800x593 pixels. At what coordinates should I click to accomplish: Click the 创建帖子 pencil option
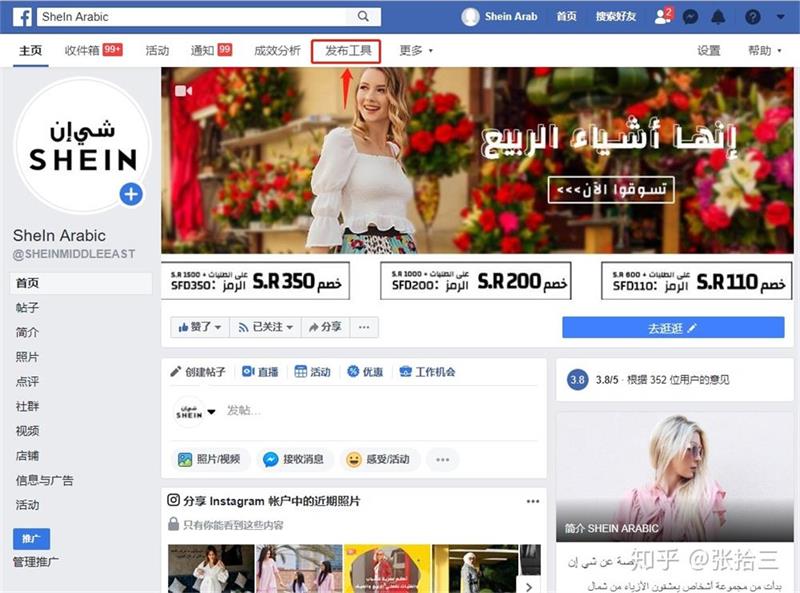coord(198,372)
